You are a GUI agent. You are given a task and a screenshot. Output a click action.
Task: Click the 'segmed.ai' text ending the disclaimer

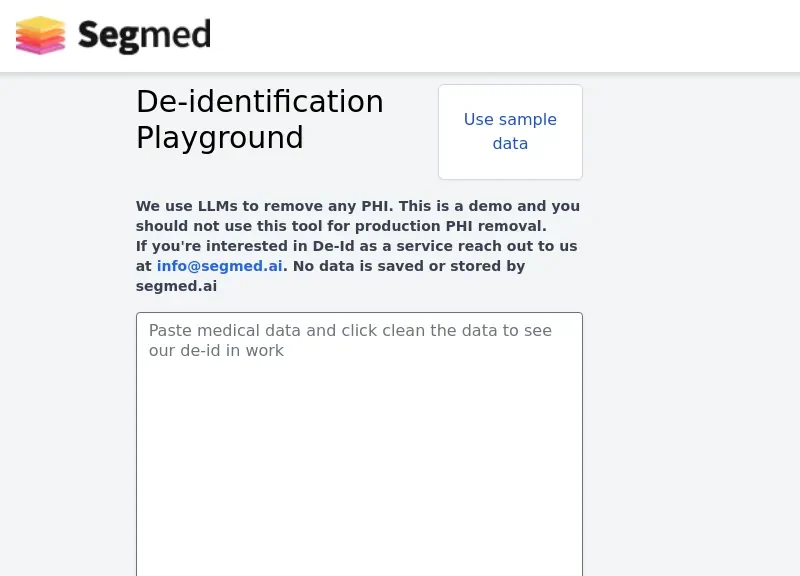[x=176, y=286]
